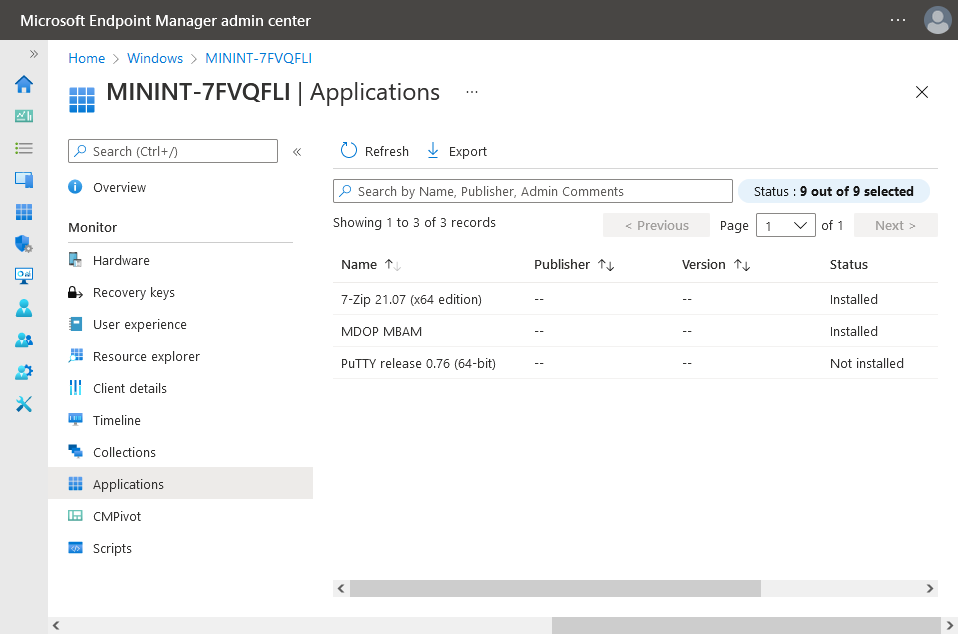Screen dimensions: 958x634
Task: Open the Collections menu item
Action: 180,452
